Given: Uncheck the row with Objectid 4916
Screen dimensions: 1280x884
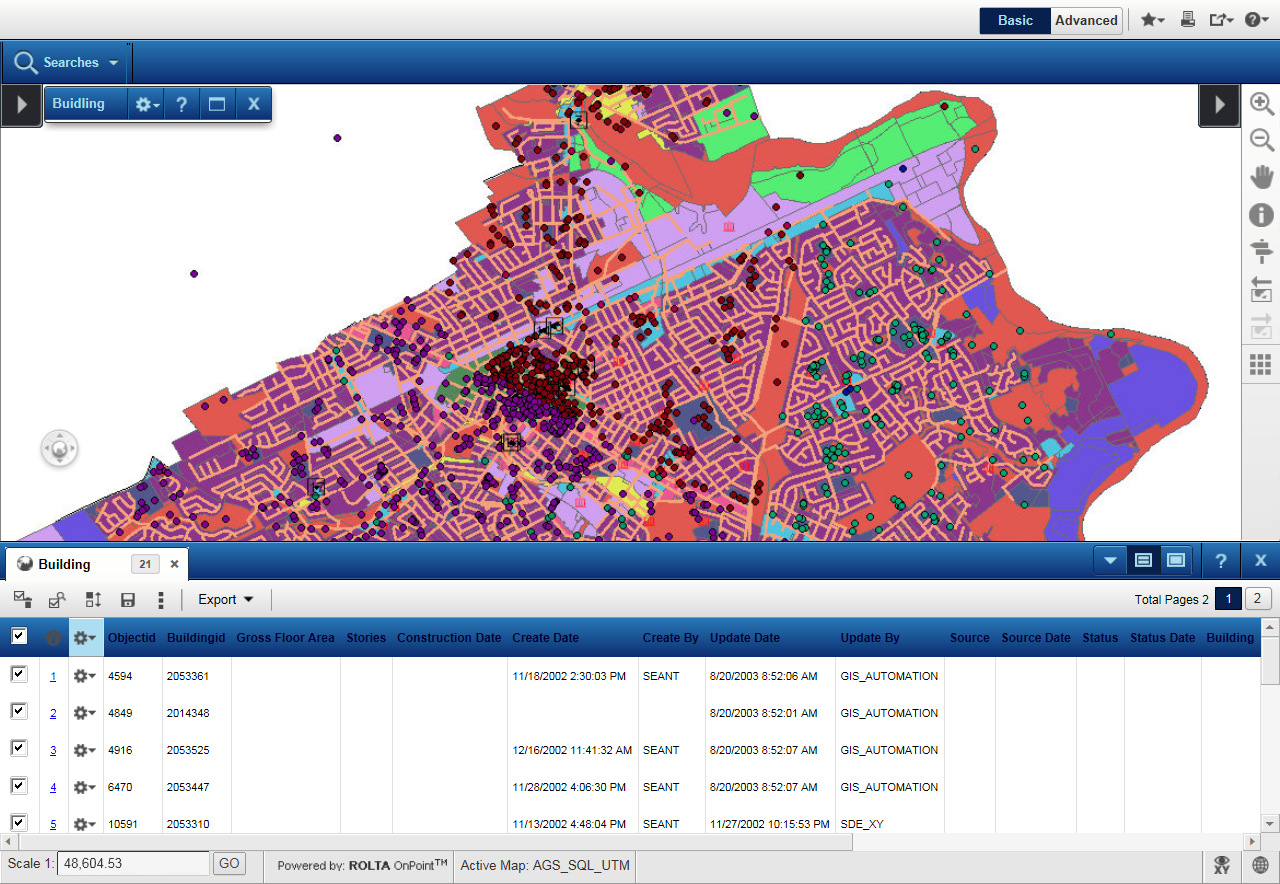Looking at the screenshot, I should tap(19, 748).
